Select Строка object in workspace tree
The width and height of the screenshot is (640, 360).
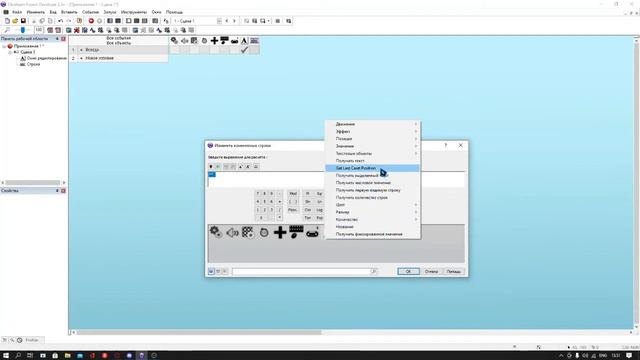click(x=33, y=64)
